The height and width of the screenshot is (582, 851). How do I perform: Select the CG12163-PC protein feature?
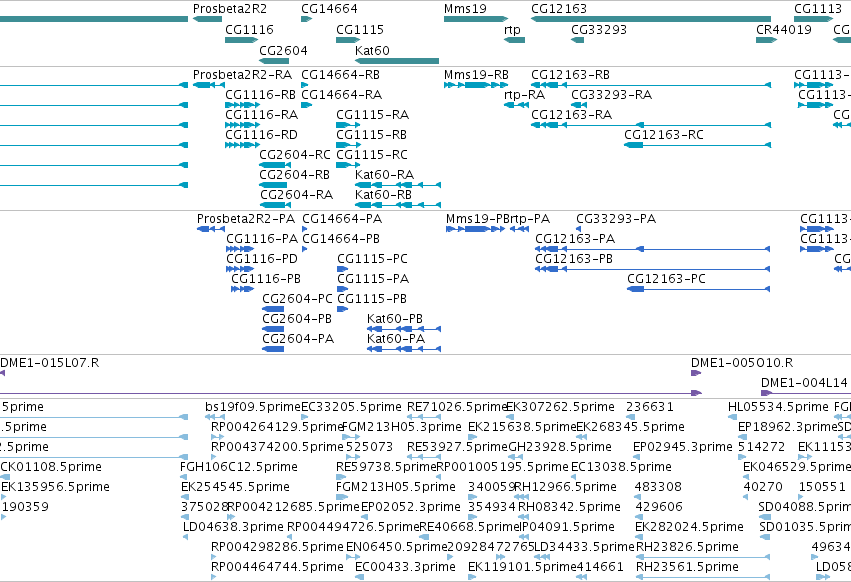pyautogui.click(x=698, y=289)
